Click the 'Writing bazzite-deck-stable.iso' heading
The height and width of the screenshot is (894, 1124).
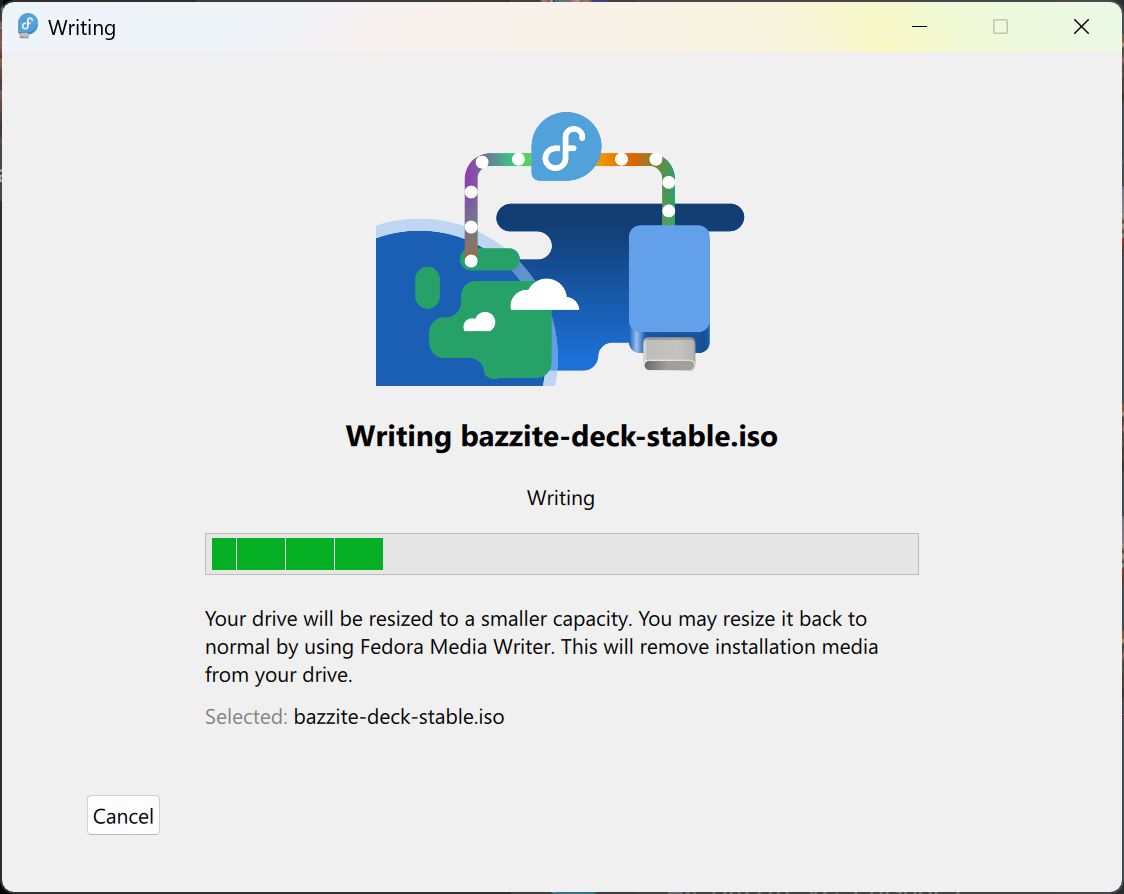click(x=561, y=436)
